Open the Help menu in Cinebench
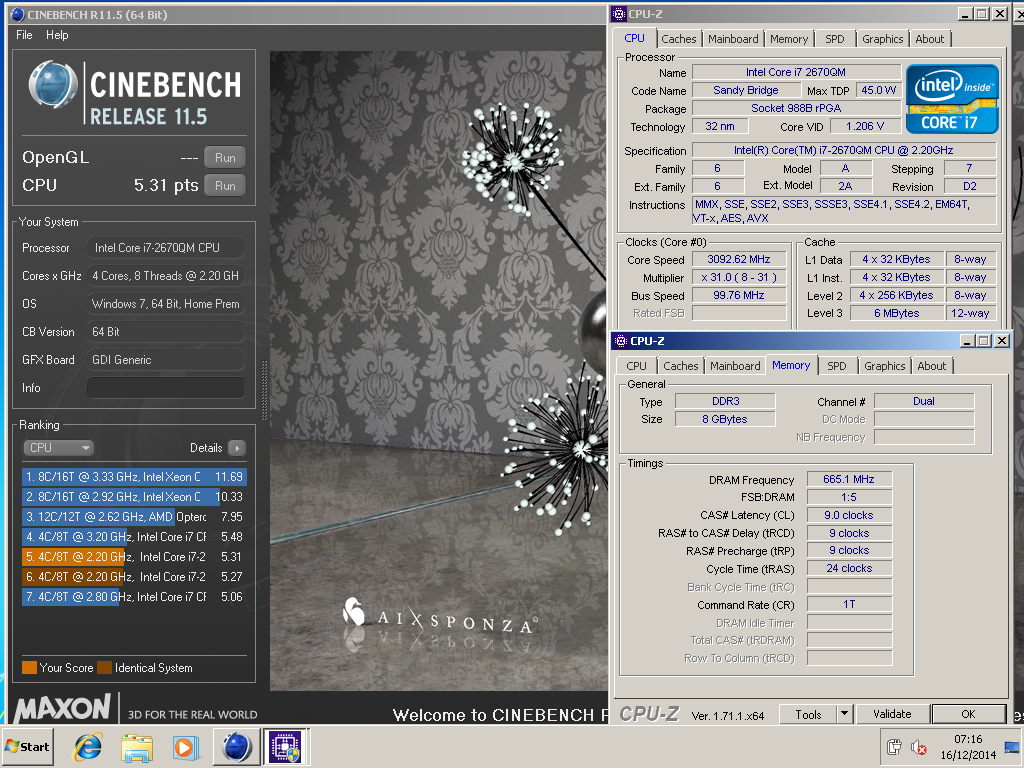This screenshot has width=1024, height=768. 57,35
